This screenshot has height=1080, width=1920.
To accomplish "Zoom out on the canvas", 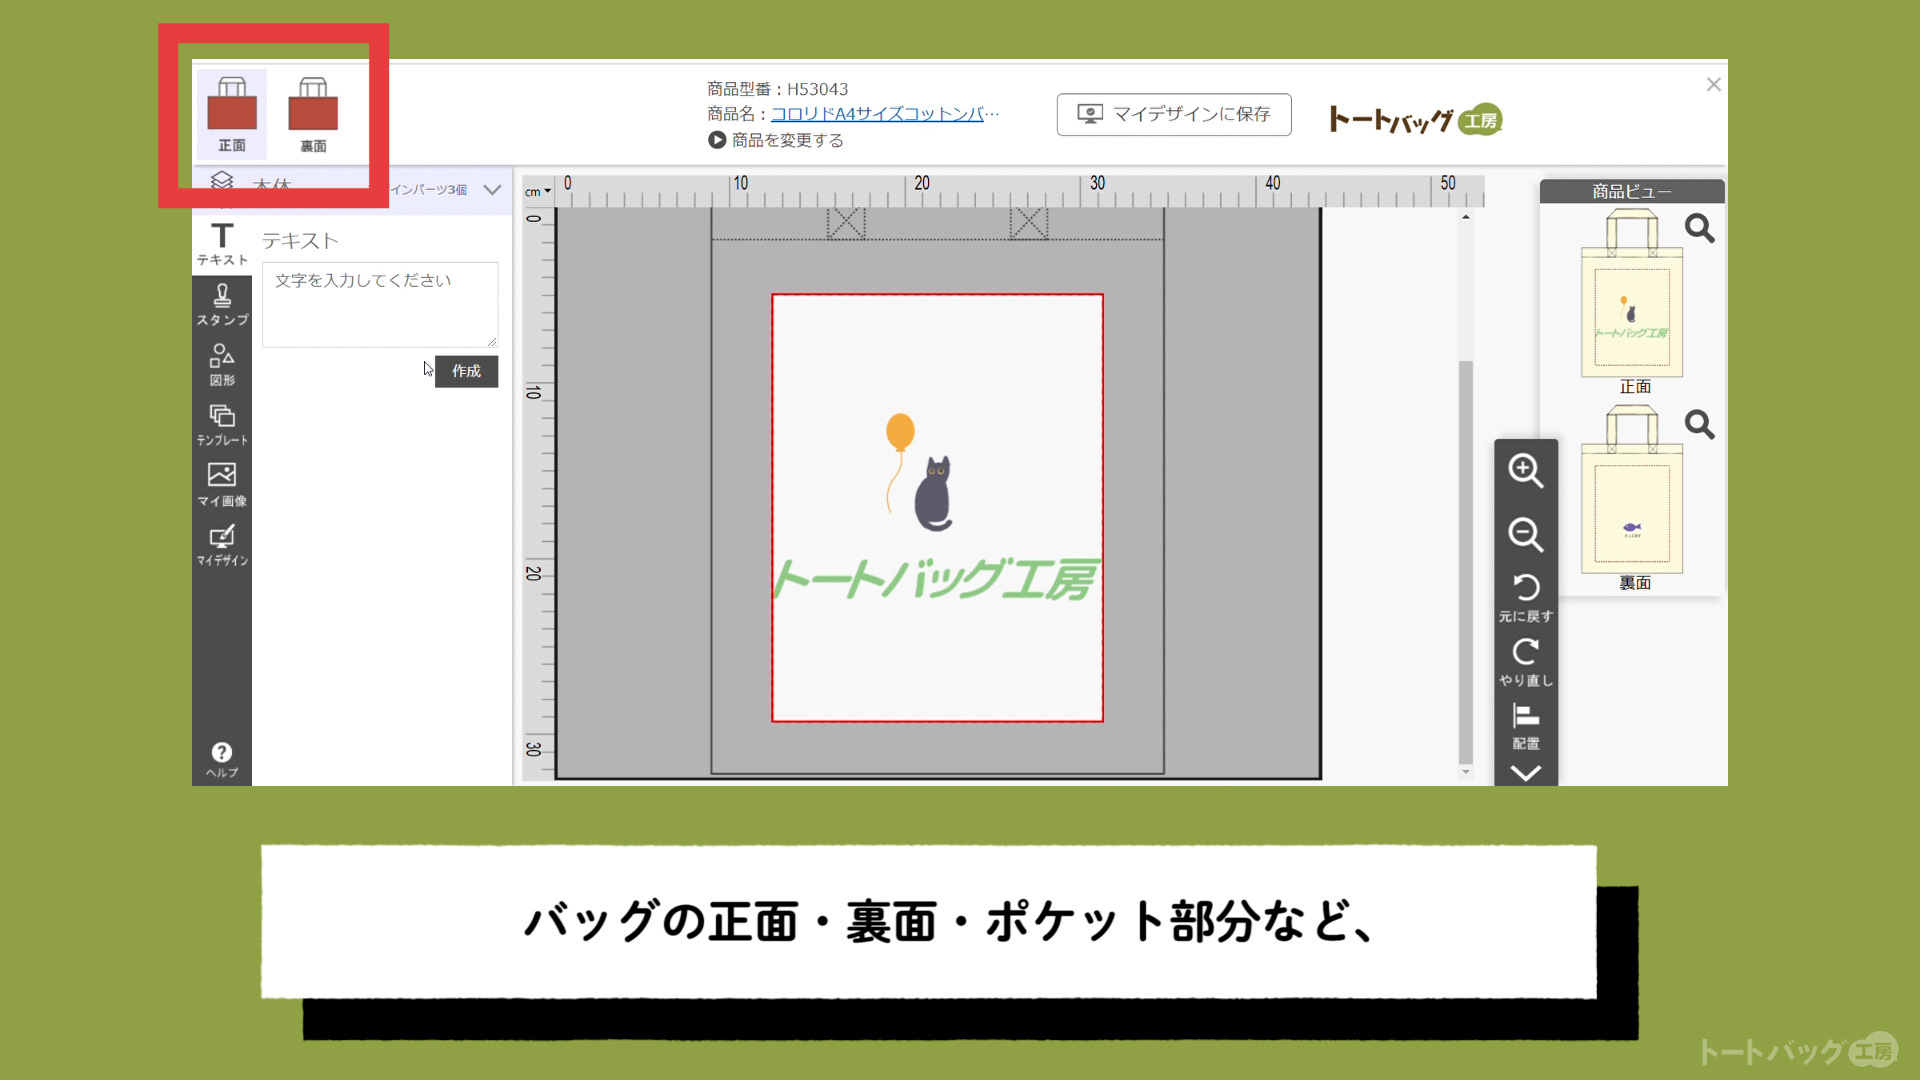I will 1526,534.
